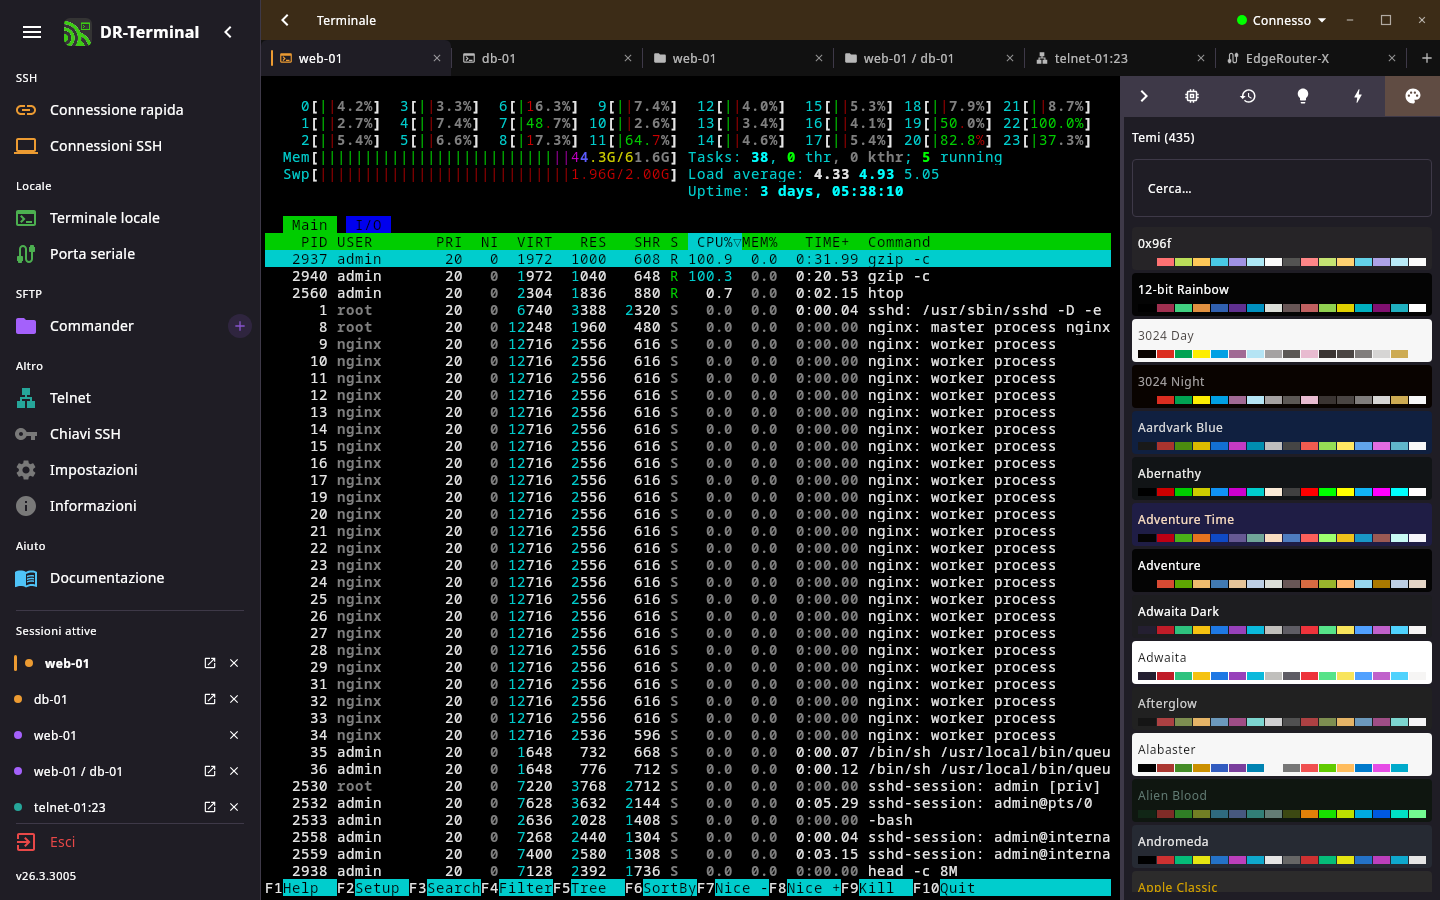Click the Cerca theme search field
1440x900 pixels.
click(1282, 188)
